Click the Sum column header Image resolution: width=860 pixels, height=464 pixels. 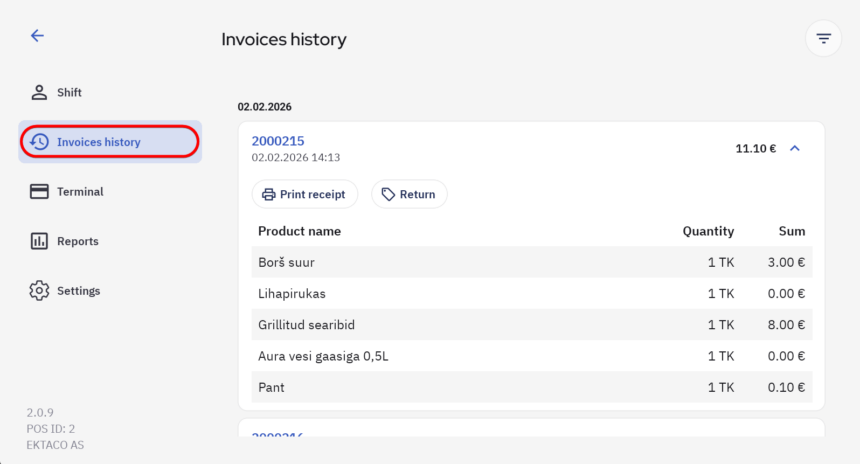tap(792, 231)
